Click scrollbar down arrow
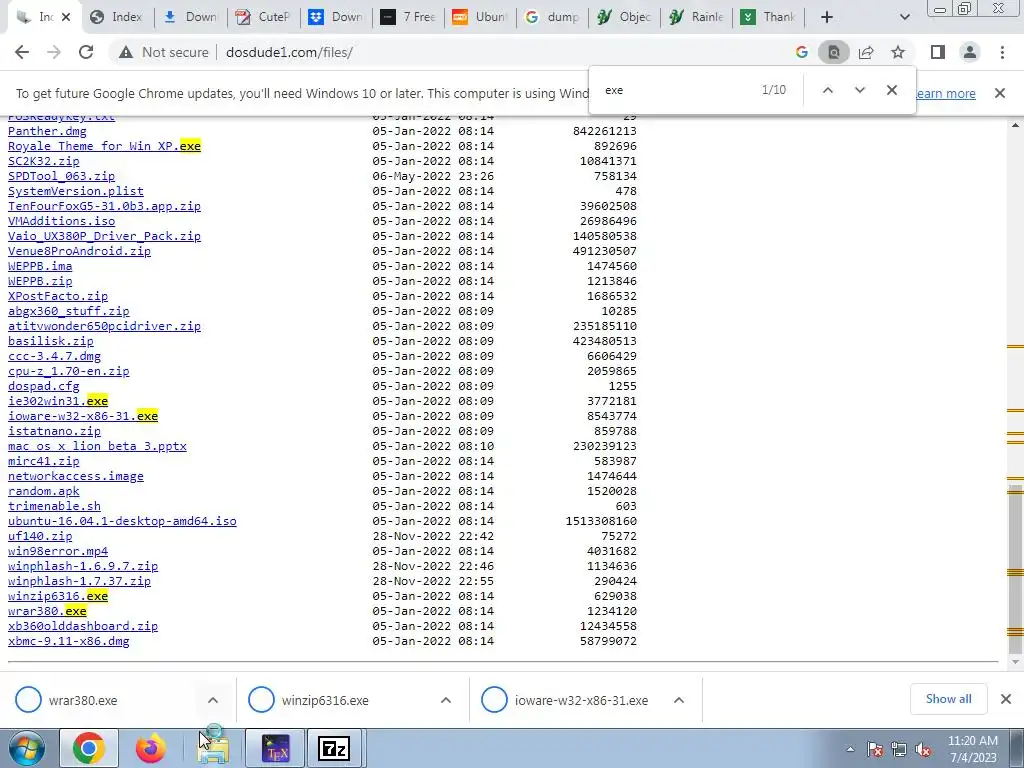Screen dimensions: 1024x768 tap(1015, 662)
